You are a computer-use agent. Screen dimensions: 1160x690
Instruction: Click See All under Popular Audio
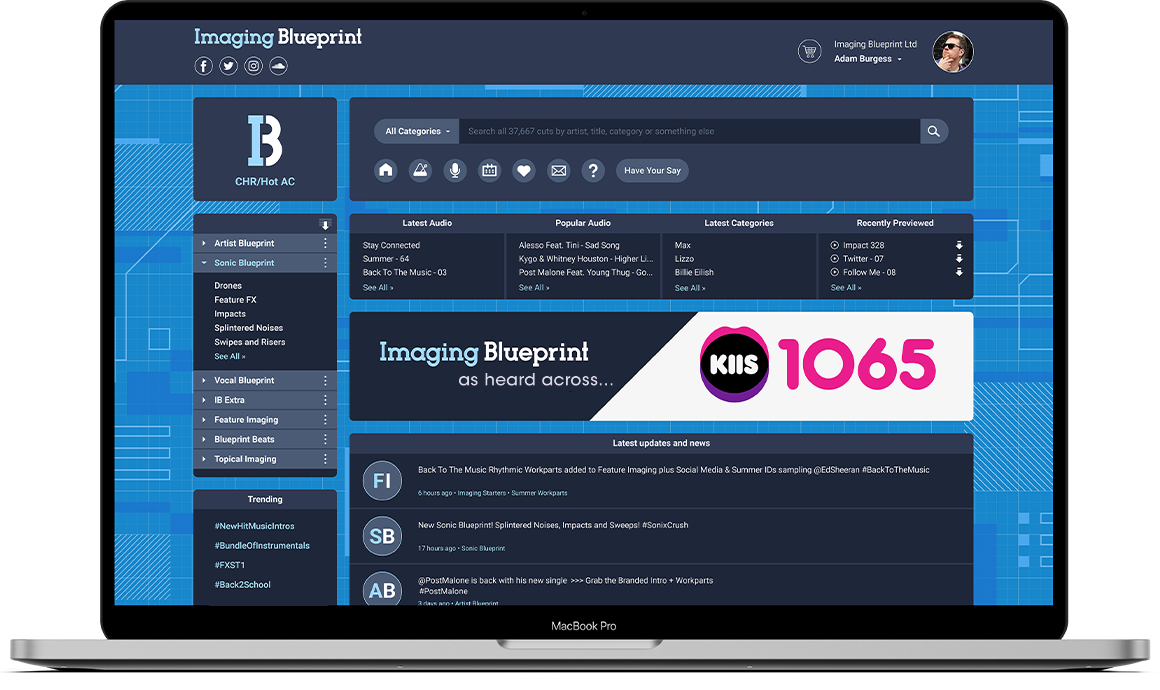point(534,288)
